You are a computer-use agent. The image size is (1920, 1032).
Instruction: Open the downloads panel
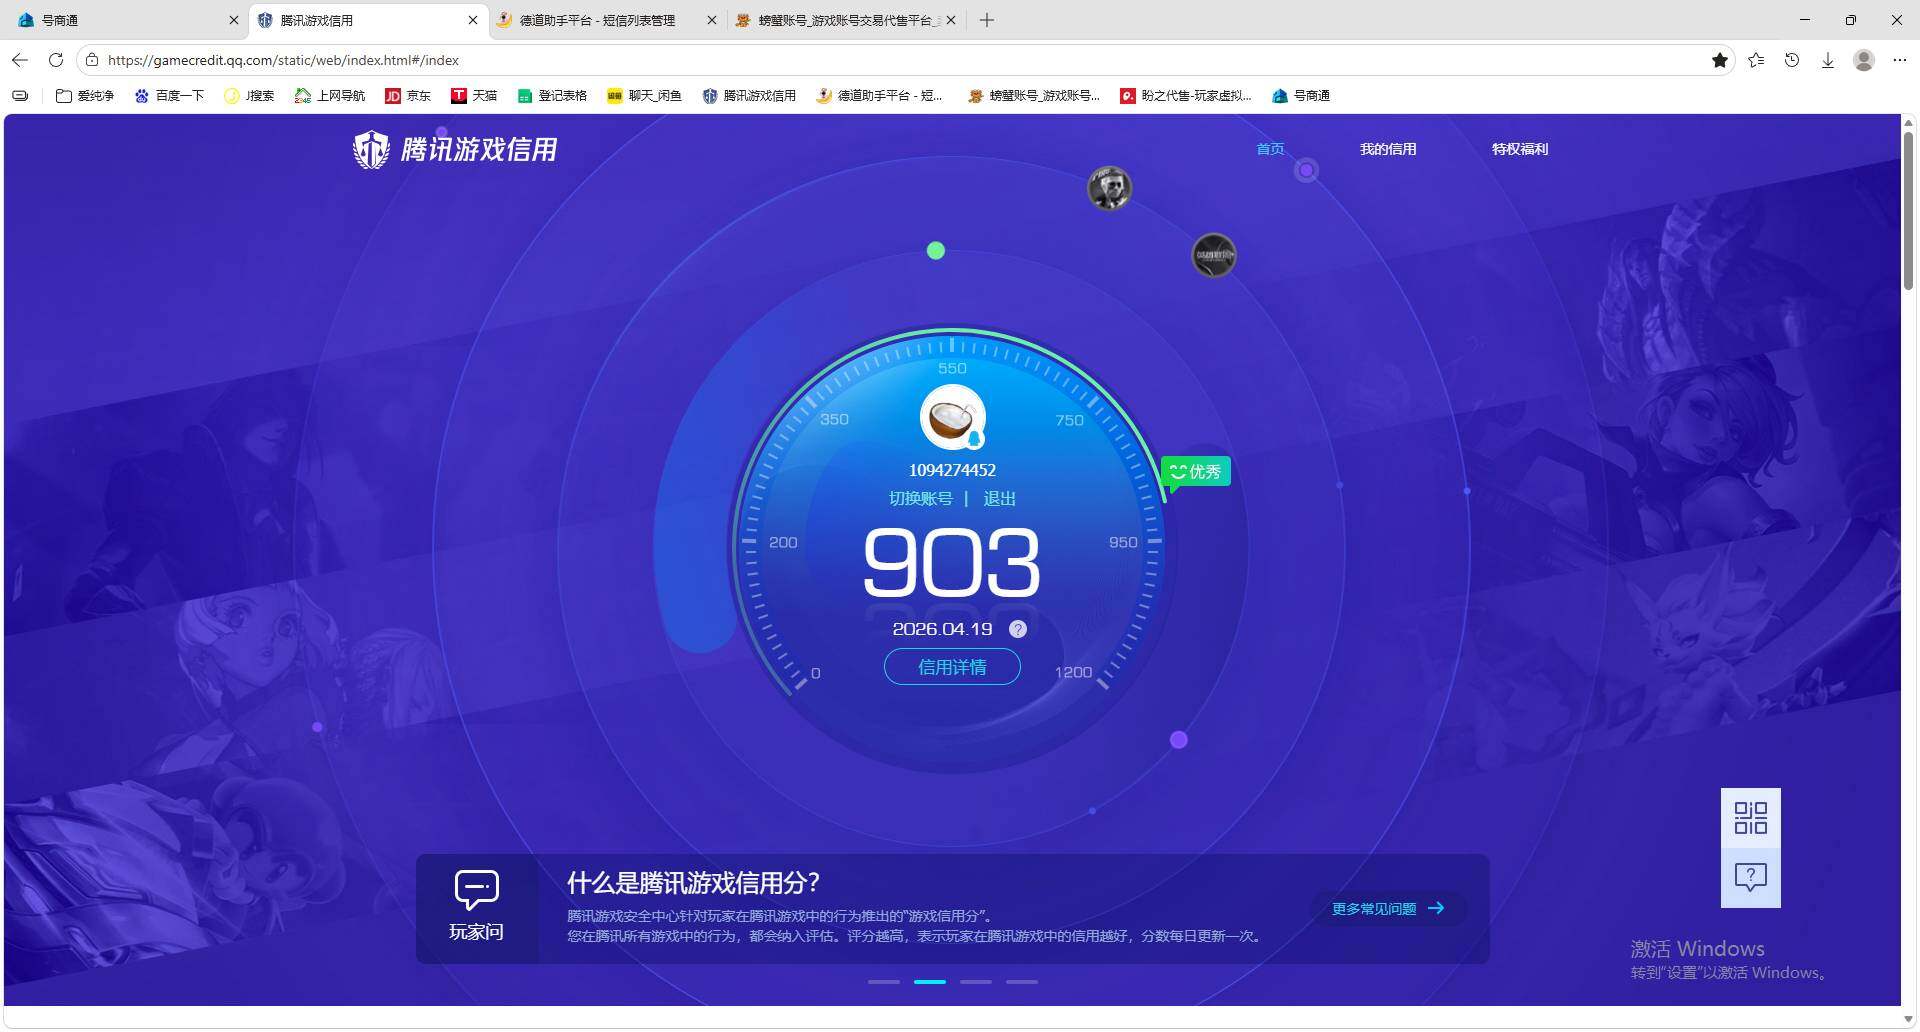pyautogui.click(x=1828, y=60)
